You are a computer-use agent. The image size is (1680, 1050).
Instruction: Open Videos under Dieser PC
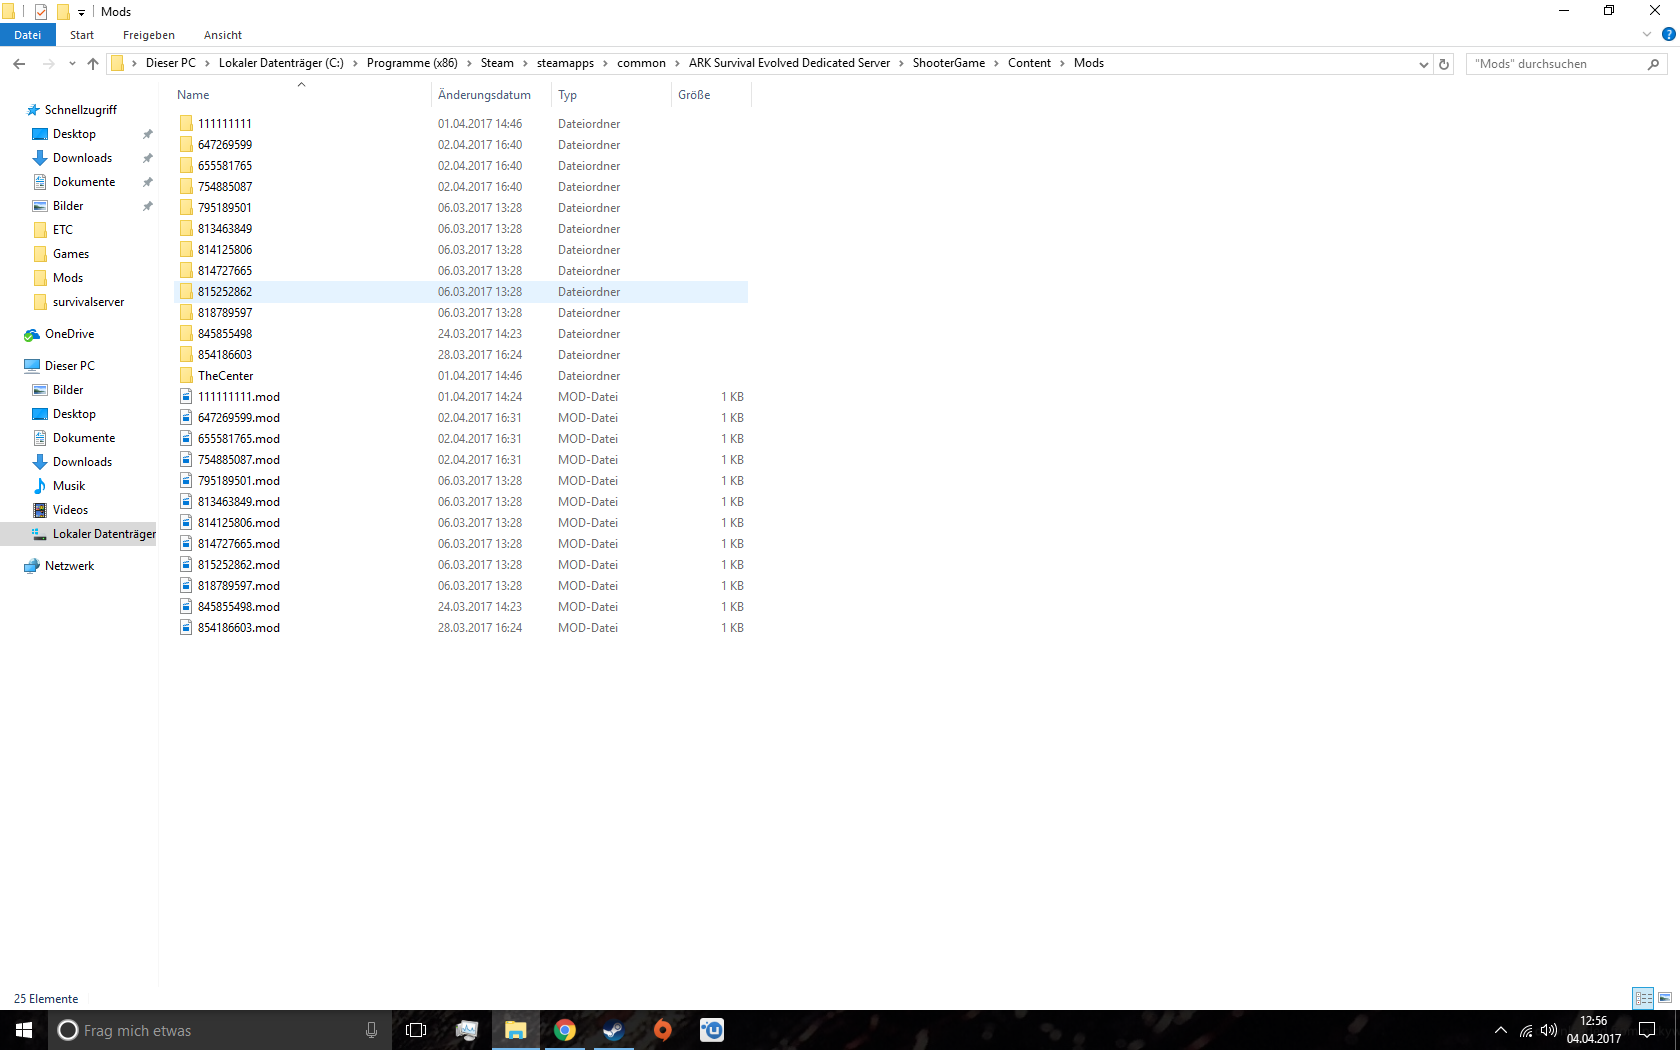tap(70, 510)
